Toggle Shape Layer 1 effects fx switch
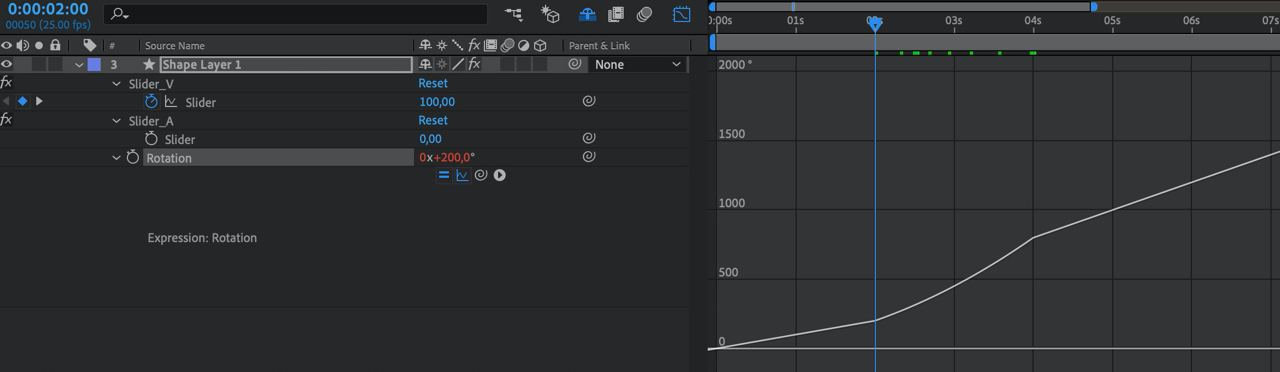The image size is (1280, 372). point(474,64)
